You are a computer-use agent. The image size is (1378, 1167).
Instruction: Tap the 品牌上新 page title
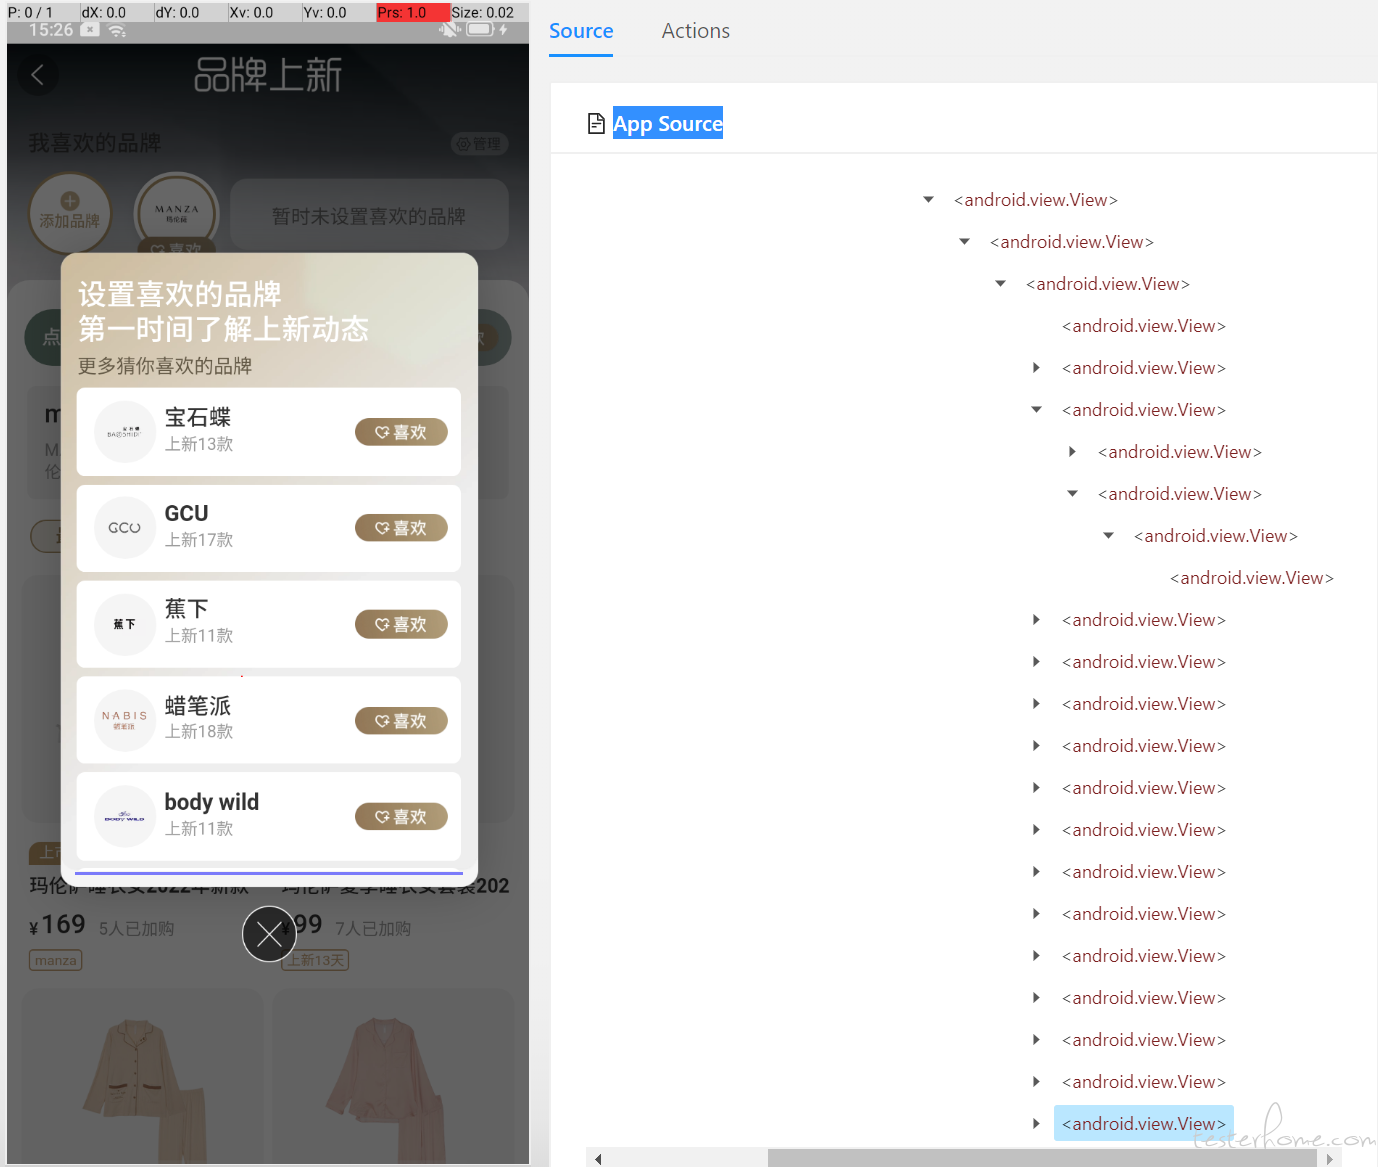268,75
